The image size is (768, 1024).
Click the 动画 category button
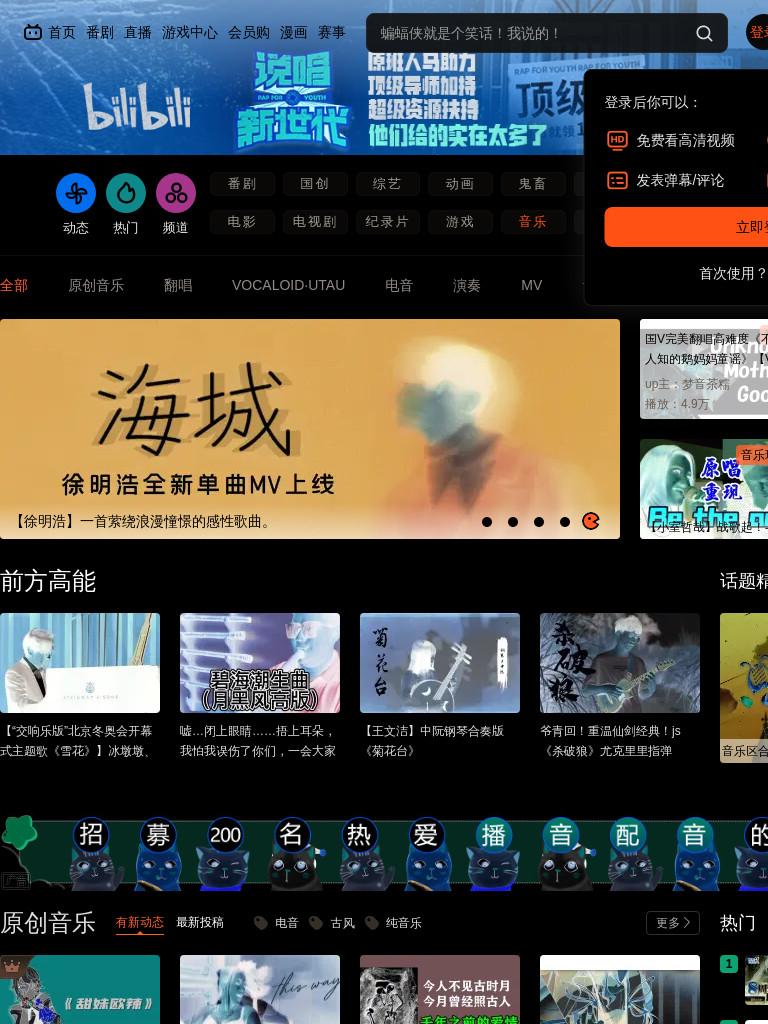pos(460,184)
